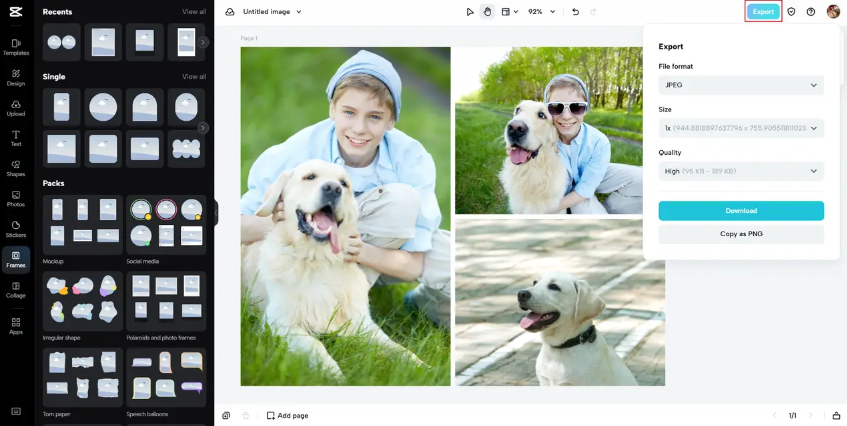
Task: Open the 92% zoom dropdown
Action: click(x=541, y=12)
